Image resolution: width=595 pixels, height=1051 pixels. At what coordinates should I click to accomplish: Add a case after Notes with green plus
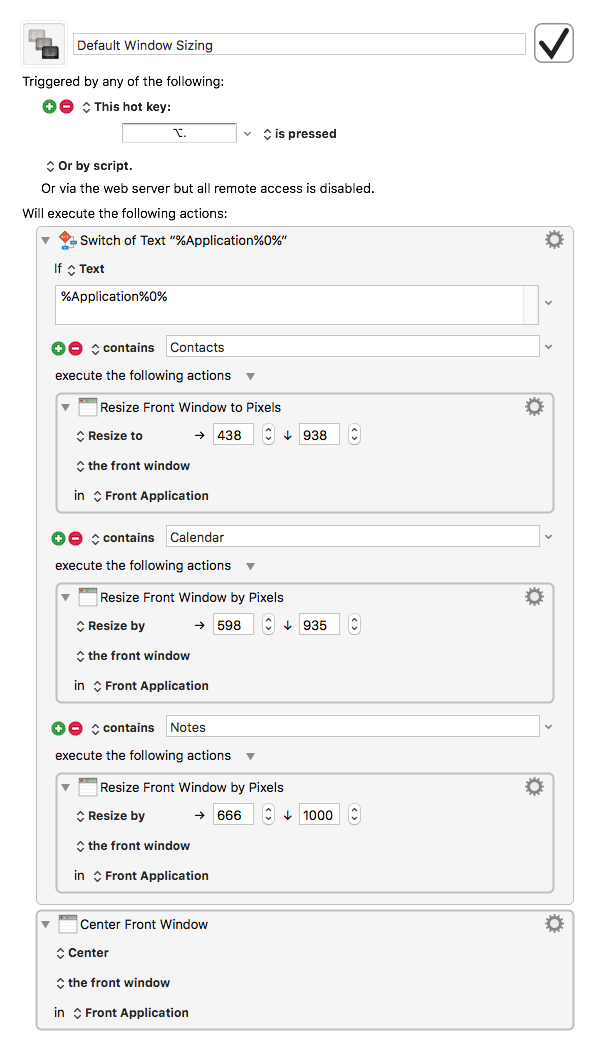tap(58, 728)
